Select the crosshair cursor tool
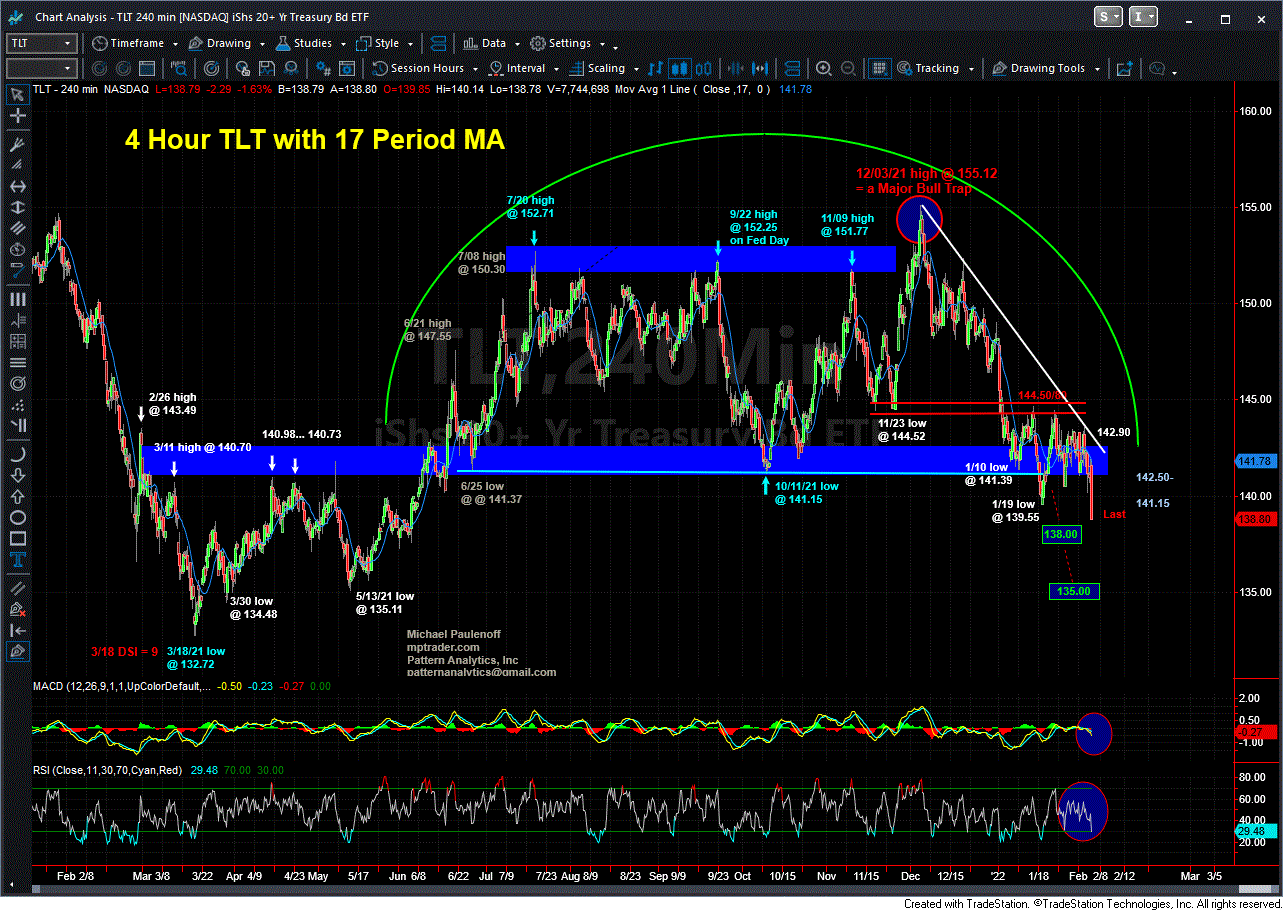Viewport: 1283px width, 910px height. point(17,117)
